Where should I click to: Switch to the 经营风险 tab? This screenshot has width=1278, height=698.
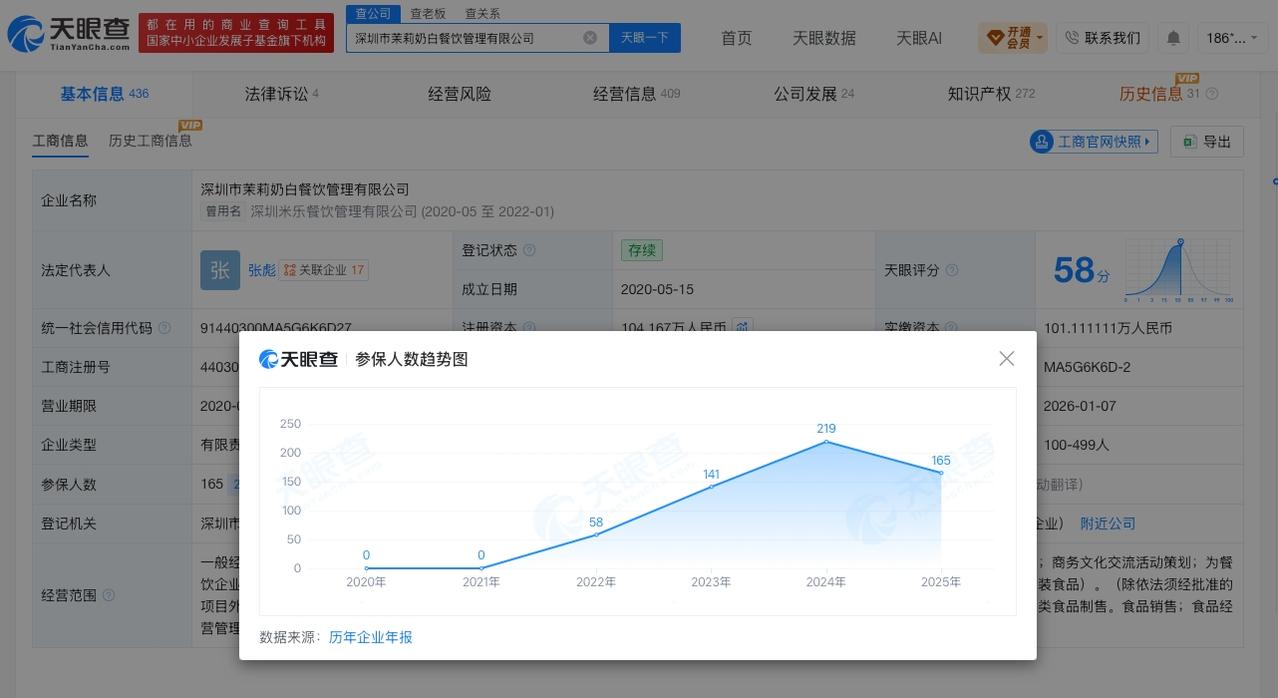coord(459,94)
